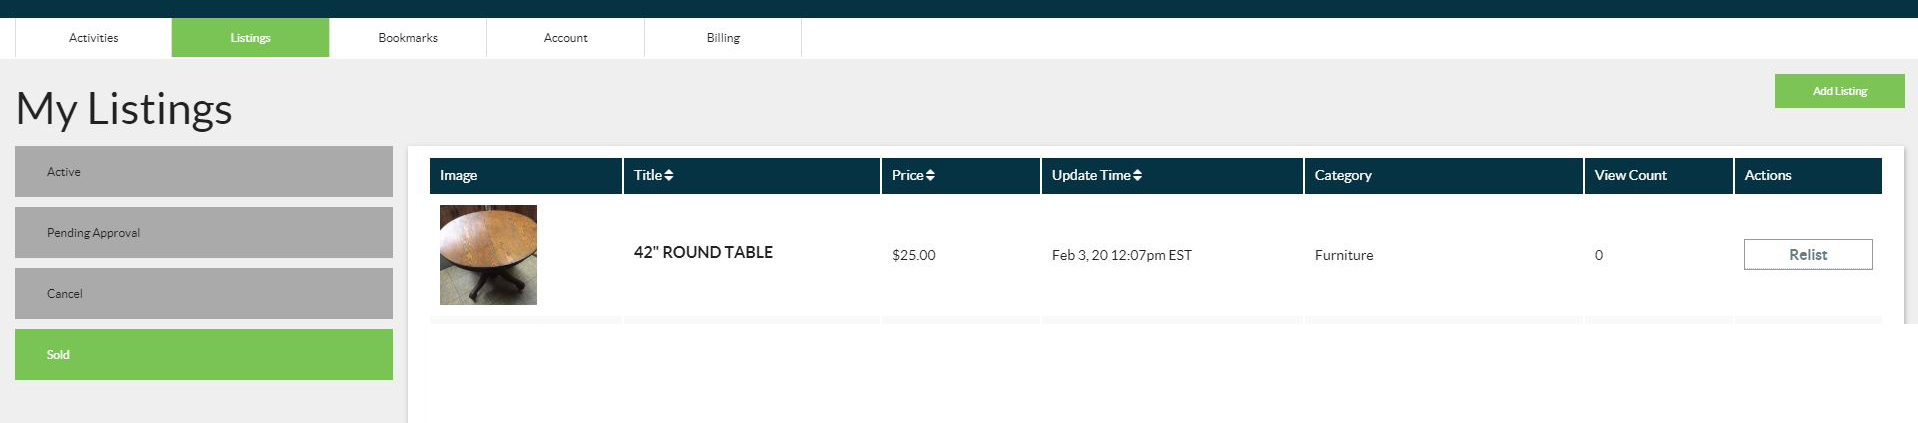Relist the 42" Round Table item

1808,255
